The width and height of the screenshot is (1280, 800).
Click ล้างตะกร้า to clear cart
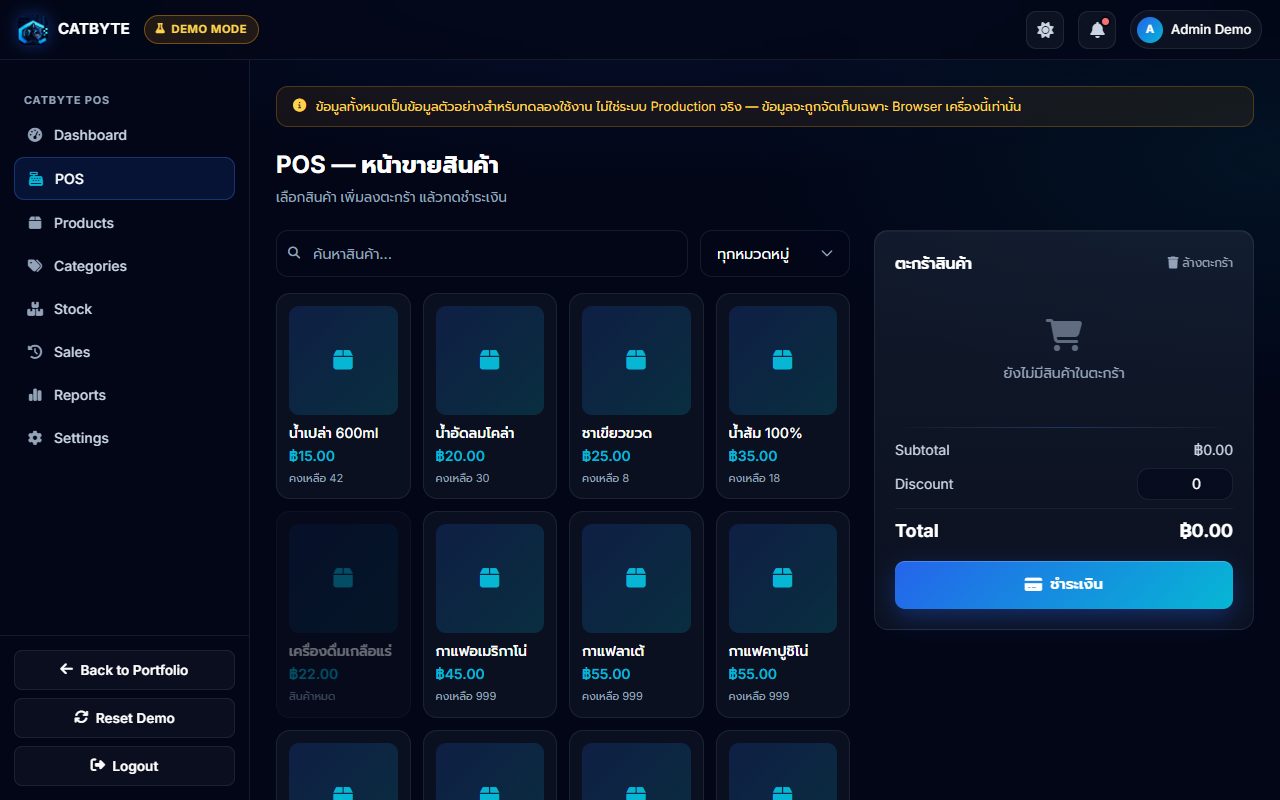[1200, 263]
